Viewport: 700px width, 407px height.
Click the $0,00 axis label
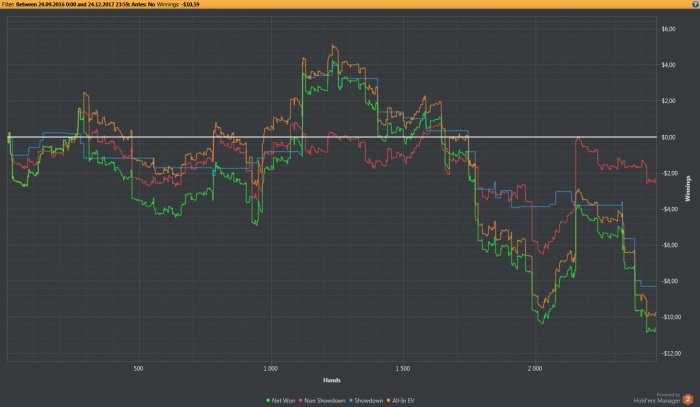tap(668, 137)
